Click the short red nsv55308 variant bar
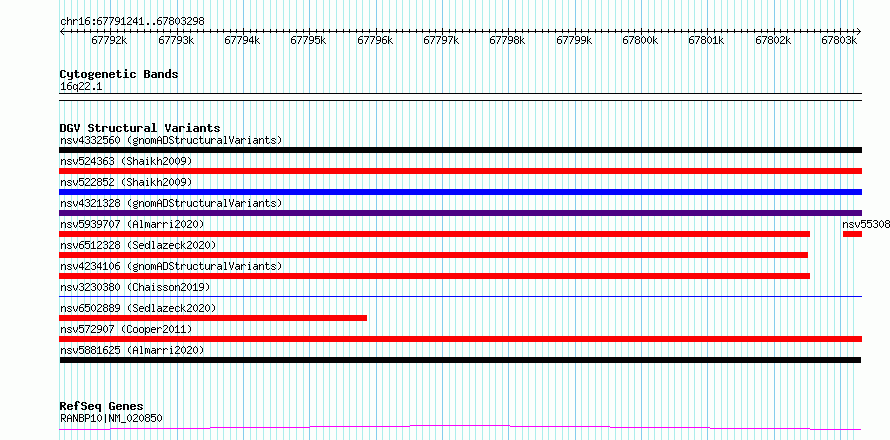890x440 pixels. click(853, 234)
